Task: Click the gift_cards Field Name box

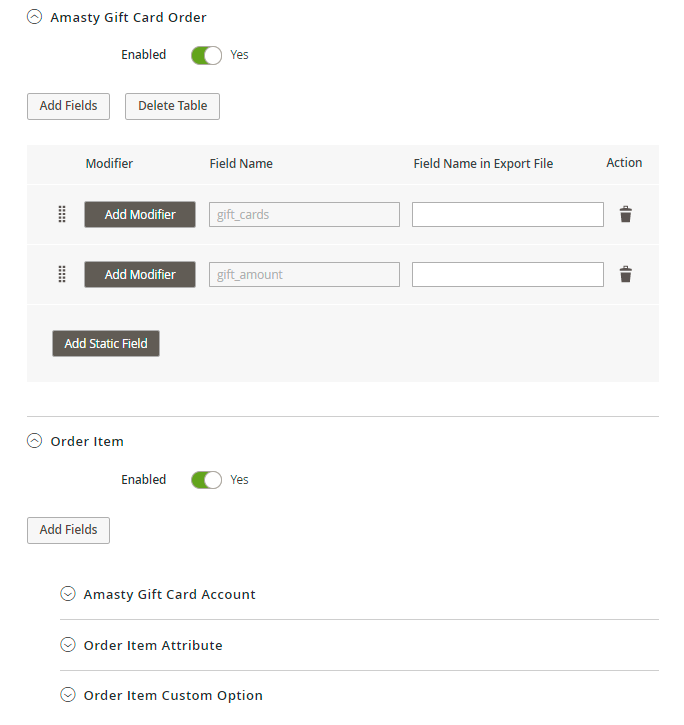Action: [304, 215]
